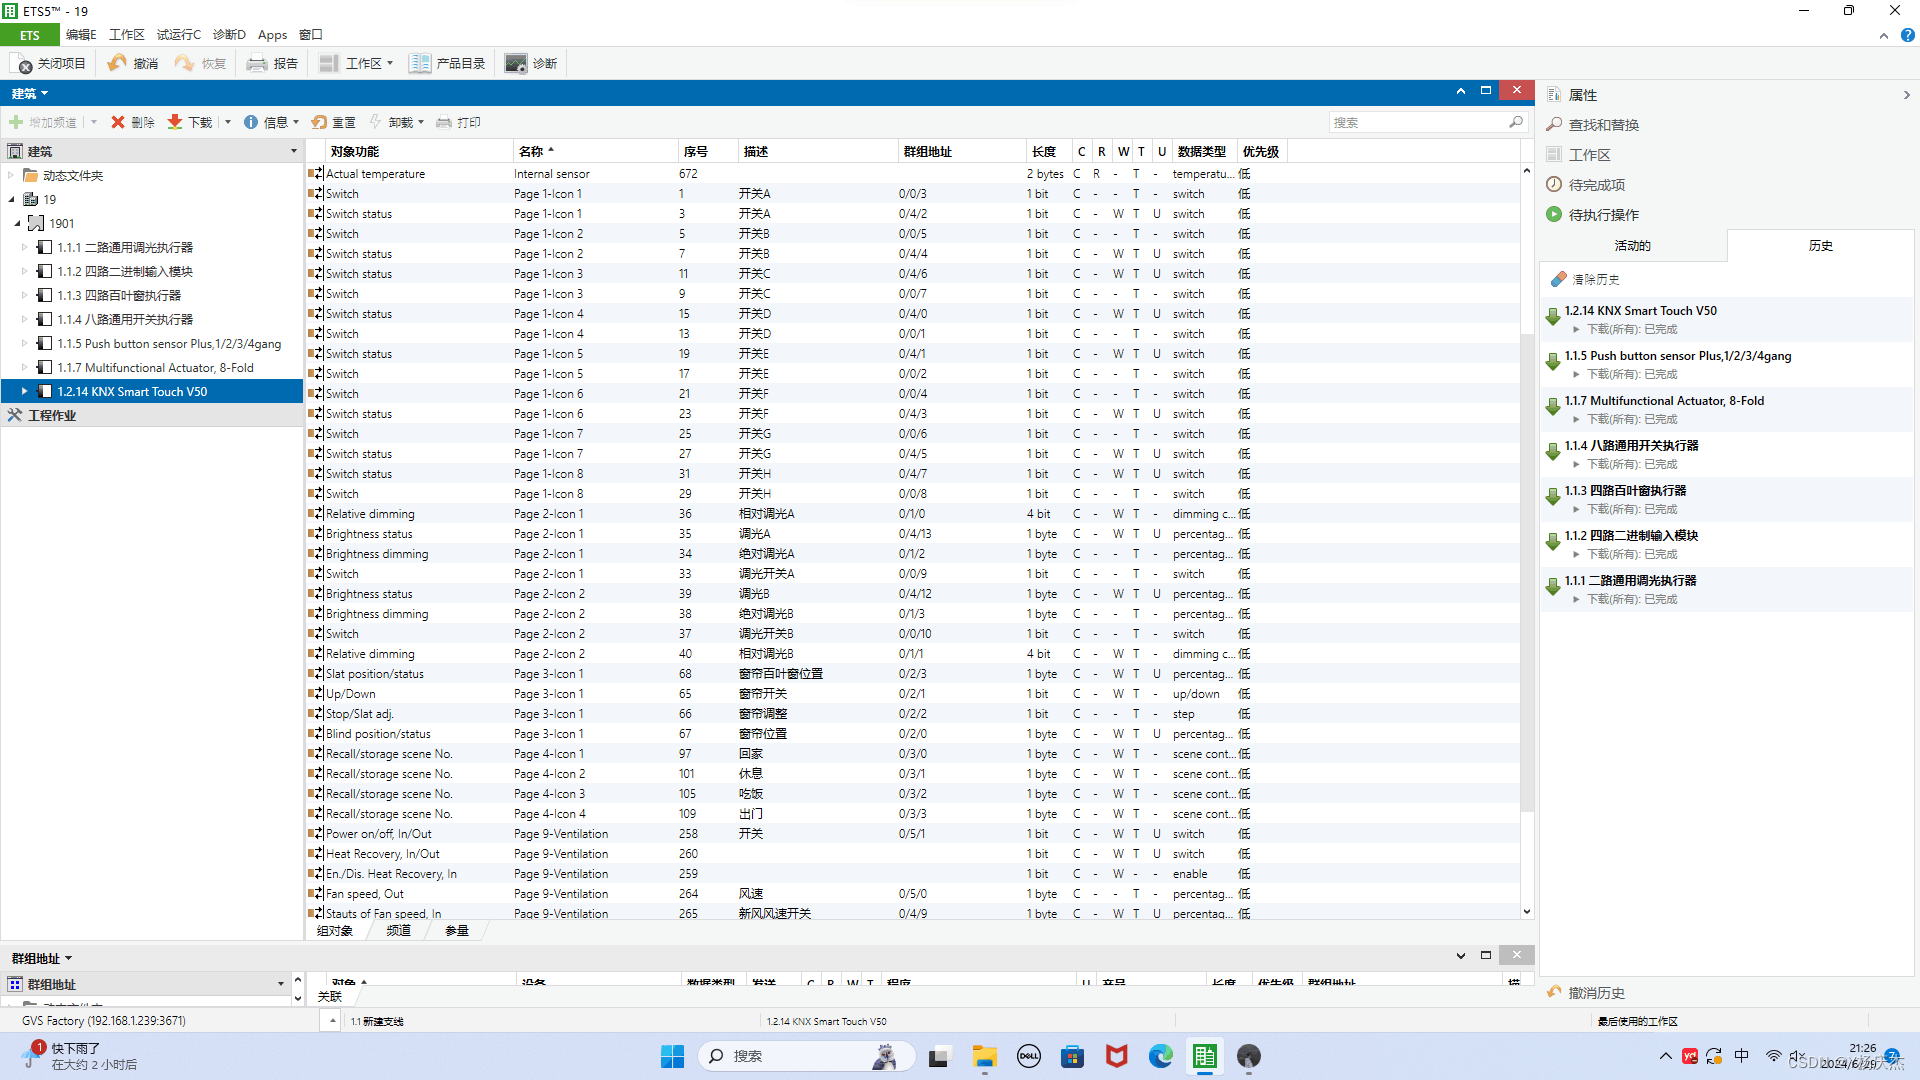Screen dimensions: 1920x1080
Task: Expand 1.2.14 KNX Smart Touch download history entry
Action: tap(1576, 329)
